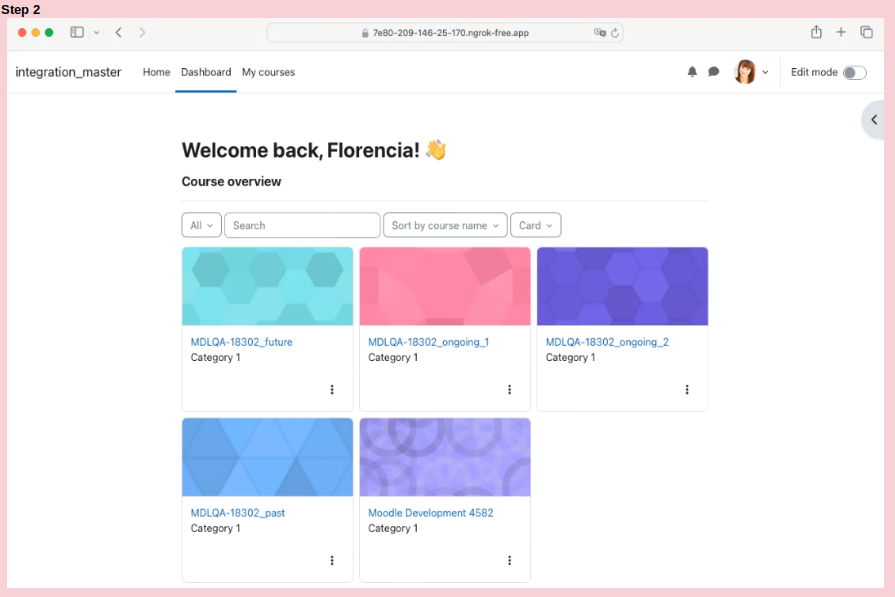Open course MDLQA-18302_past link
Screen dimensions: 895x597
(237, 513)
